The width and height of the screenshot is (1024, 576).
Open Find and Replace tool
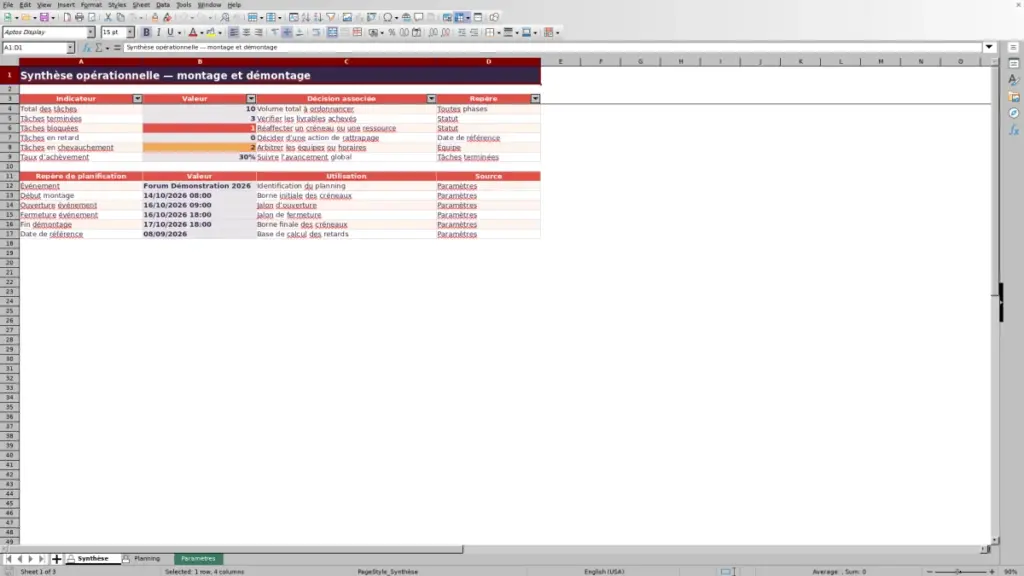(225, 18)
